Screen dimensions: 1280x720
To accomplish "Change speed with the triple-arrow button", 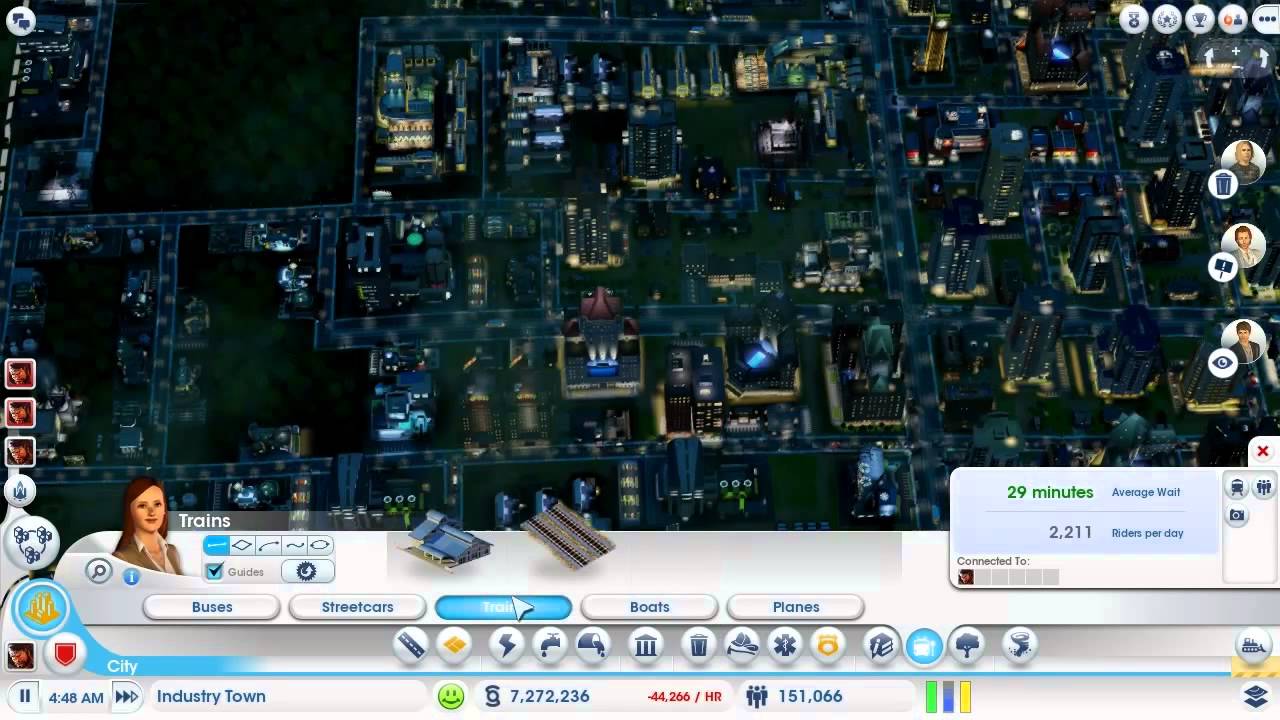I will (126, 696).
